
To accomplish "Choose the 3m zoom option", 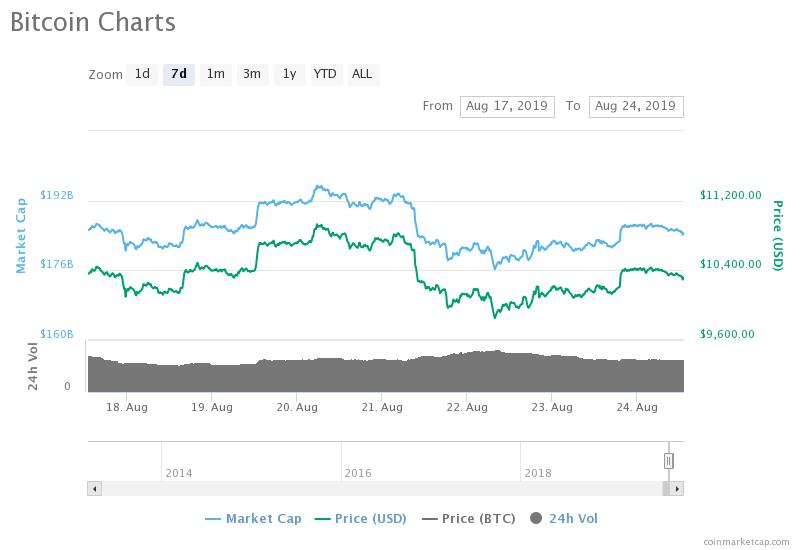I will 252,74.
